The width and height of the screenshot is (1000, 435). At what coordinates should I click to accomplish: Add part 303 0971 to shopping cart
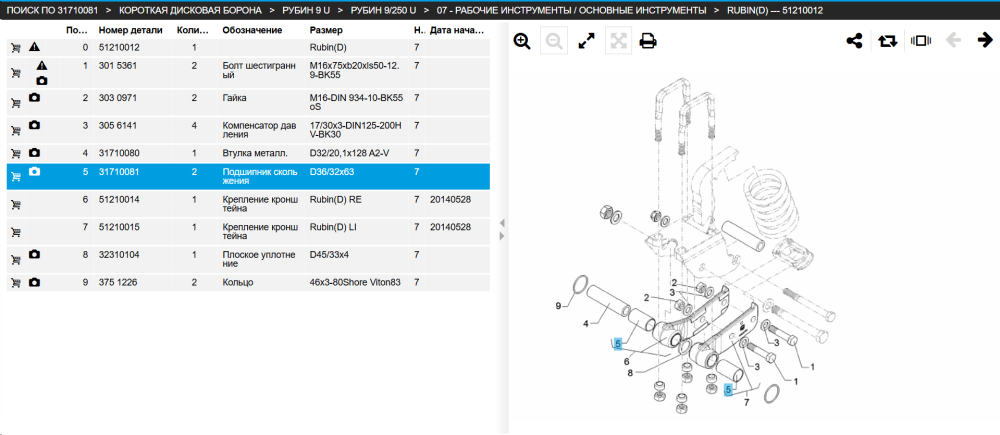pos(16,103)
